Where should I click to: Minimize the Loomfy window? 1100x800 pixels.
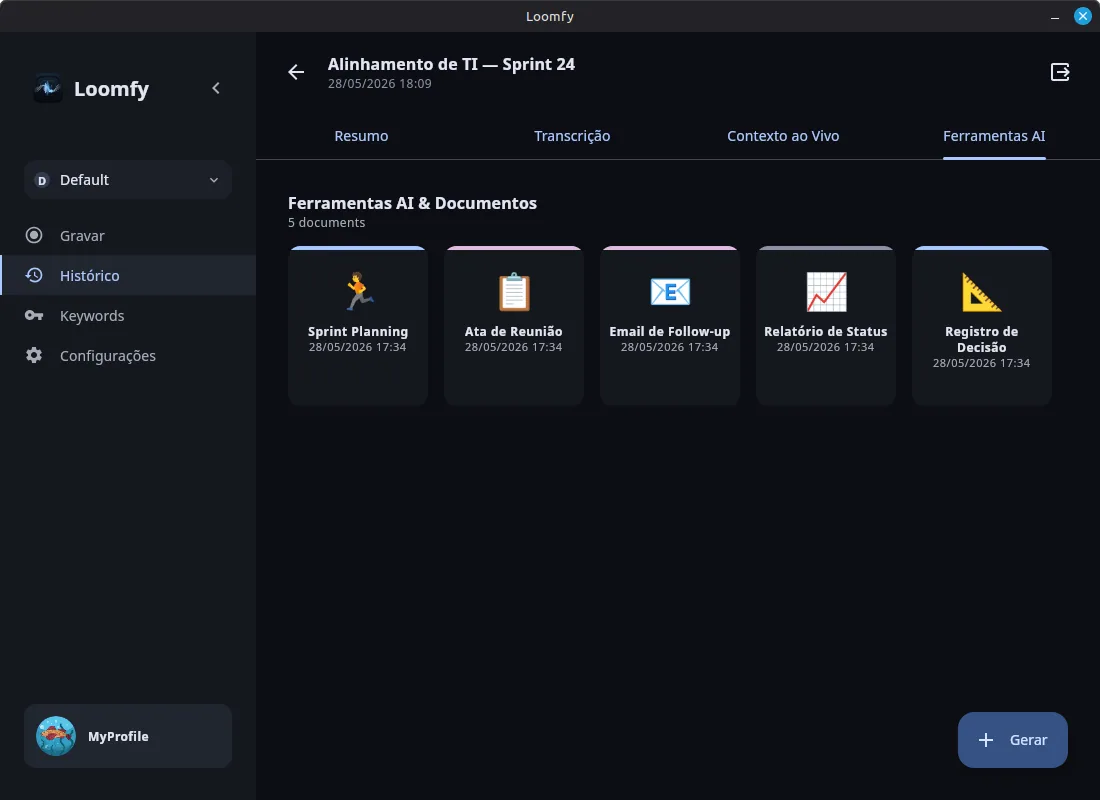coord(1054,16)
